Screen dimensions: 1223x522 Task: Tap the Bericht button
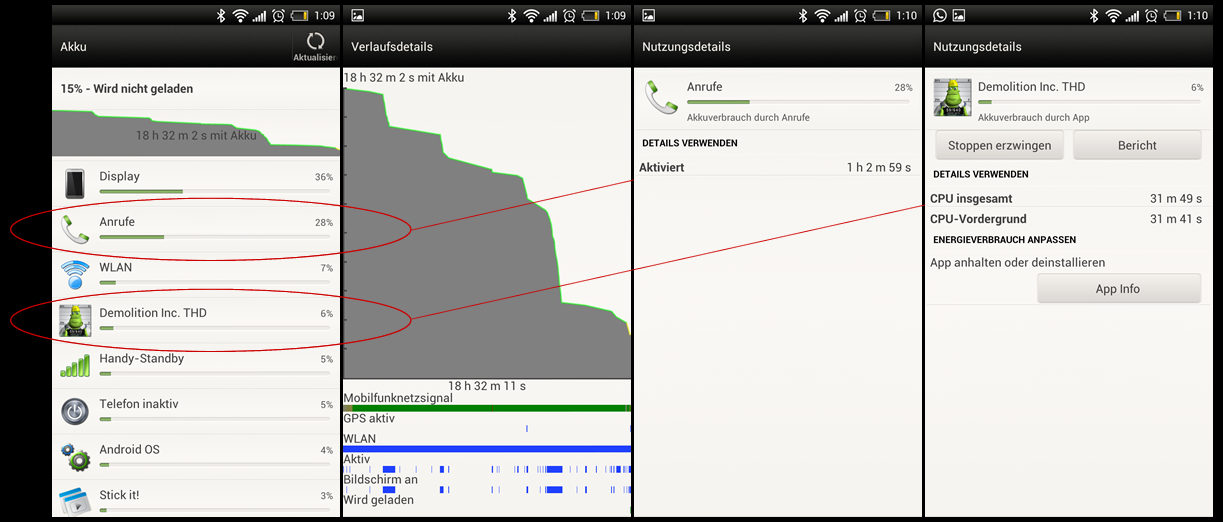coord(1137,145)
